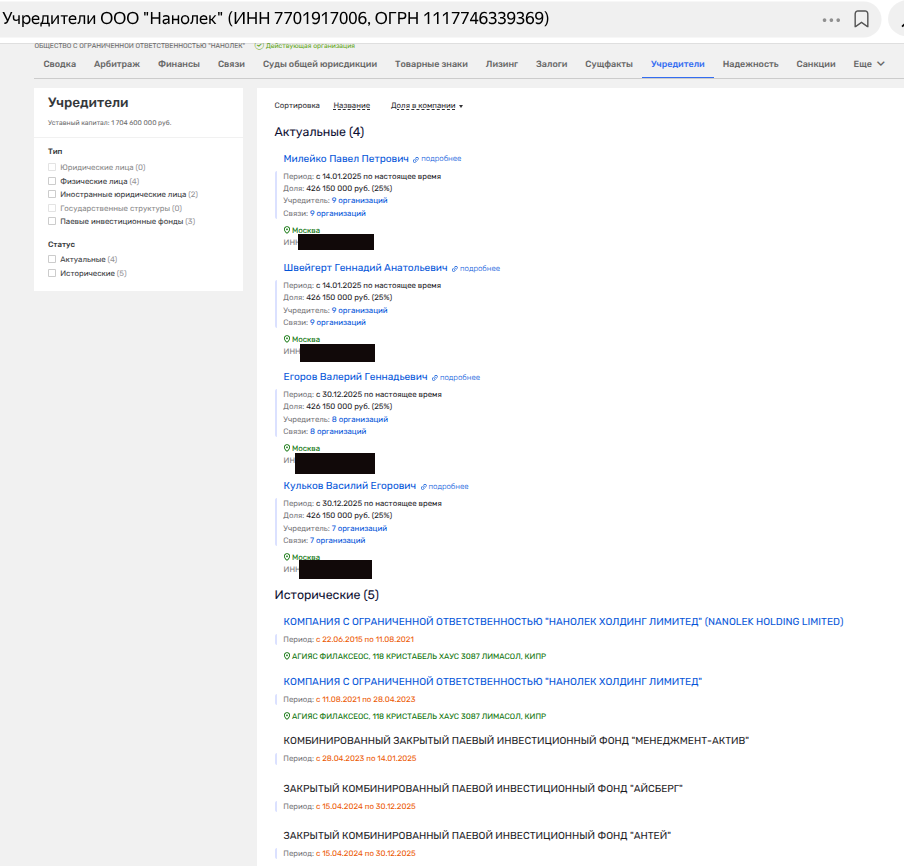The image size is (904, 866).
Task: Click the link icon beside Кульков Василий Егорович
Action: coord(423,487)
